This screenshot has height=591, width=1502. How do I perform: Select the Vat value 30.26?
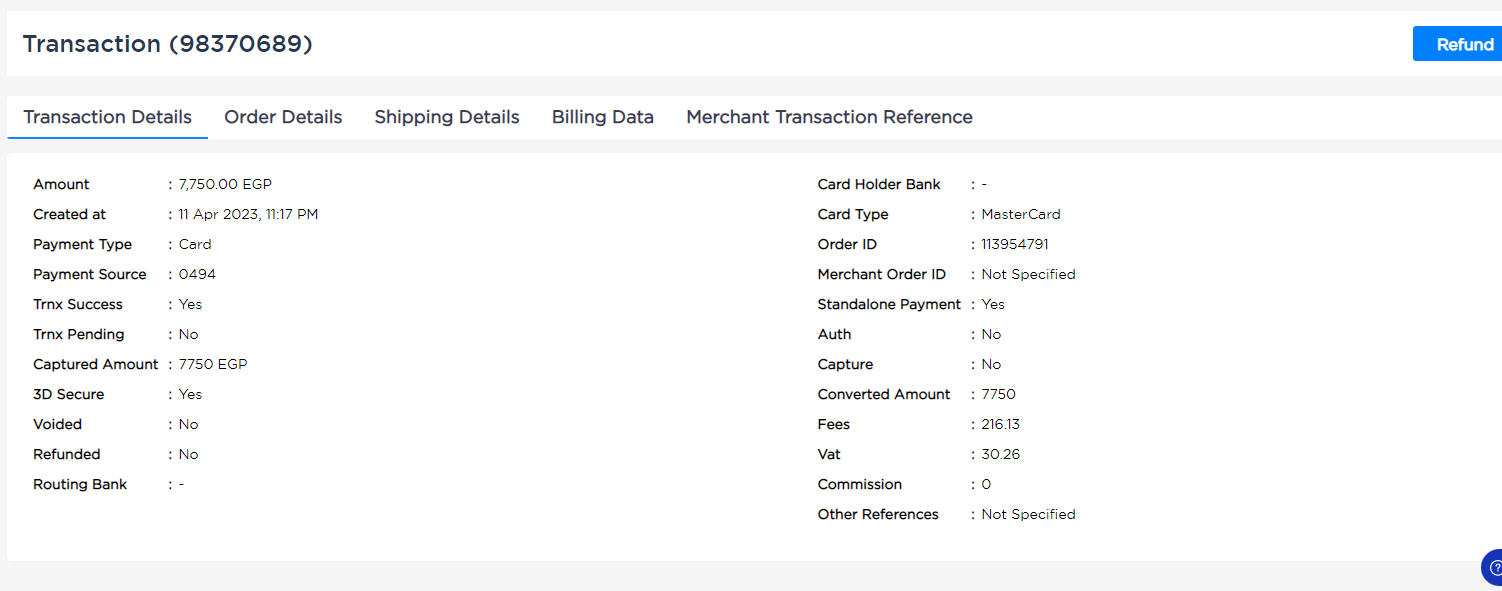pos(1001,454)
